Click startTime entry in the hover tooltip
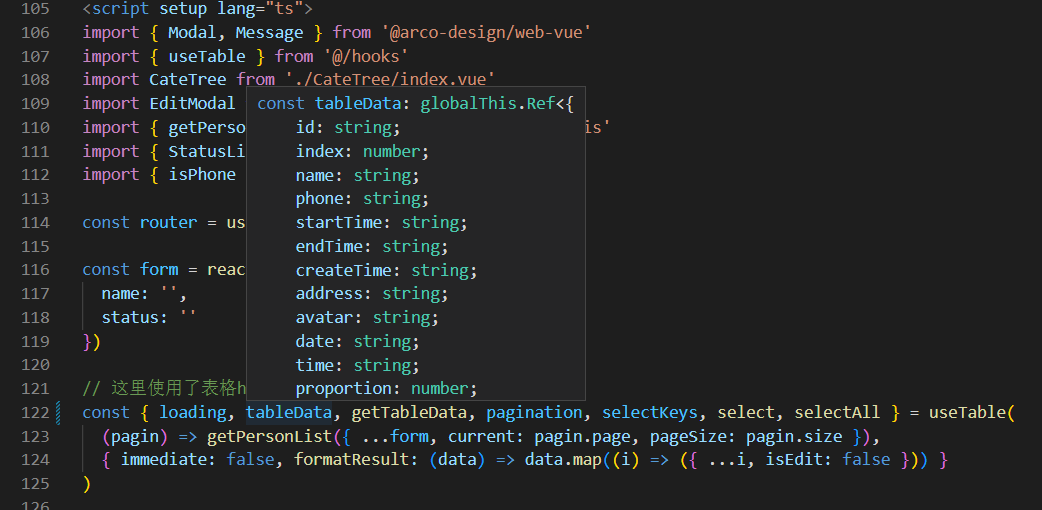The height and width of the screenshot is (510, 1042). 381,223
